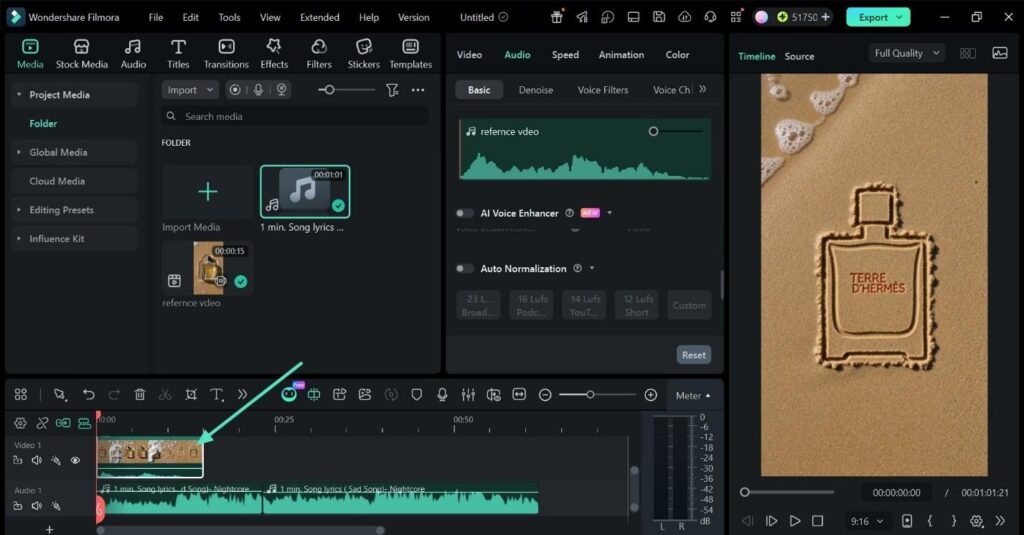
Task: Click the save project icon
Action: click(x=658, y=18)
